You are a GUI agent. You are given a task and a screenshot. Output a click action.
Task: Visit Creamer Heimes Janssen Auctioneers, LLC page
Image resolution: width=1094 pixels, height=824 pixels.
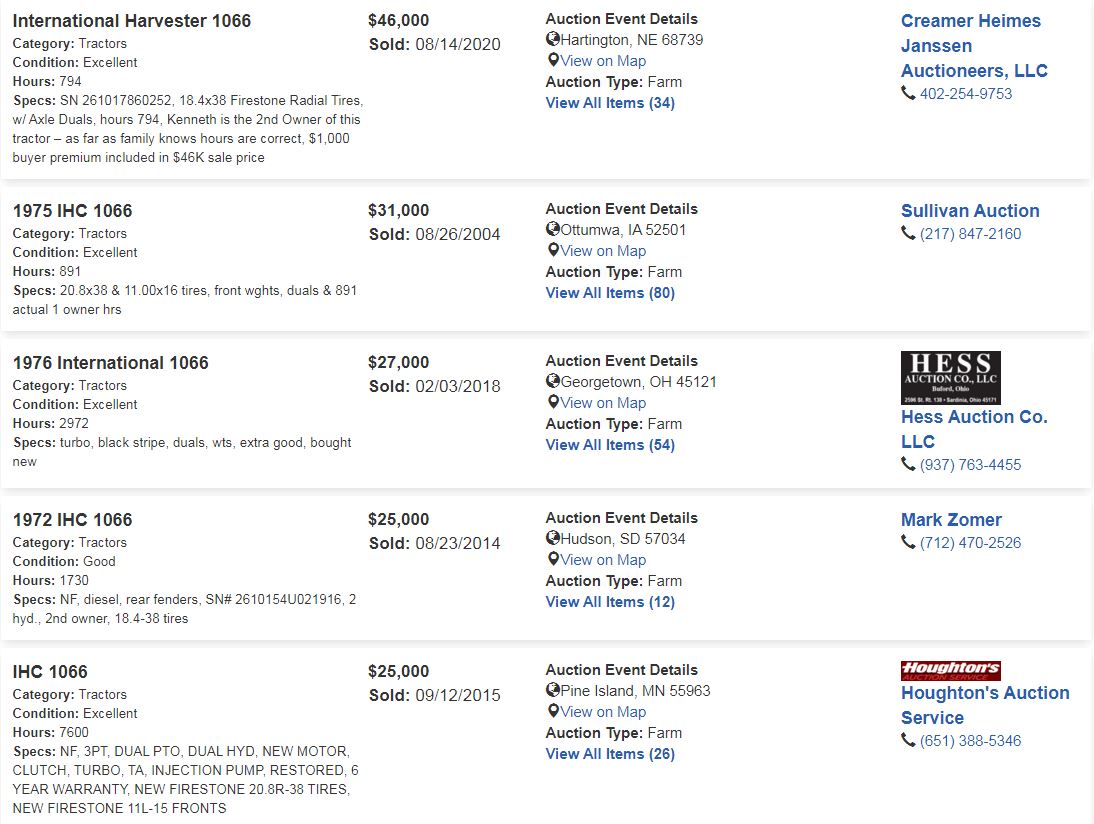pos(974,46)
